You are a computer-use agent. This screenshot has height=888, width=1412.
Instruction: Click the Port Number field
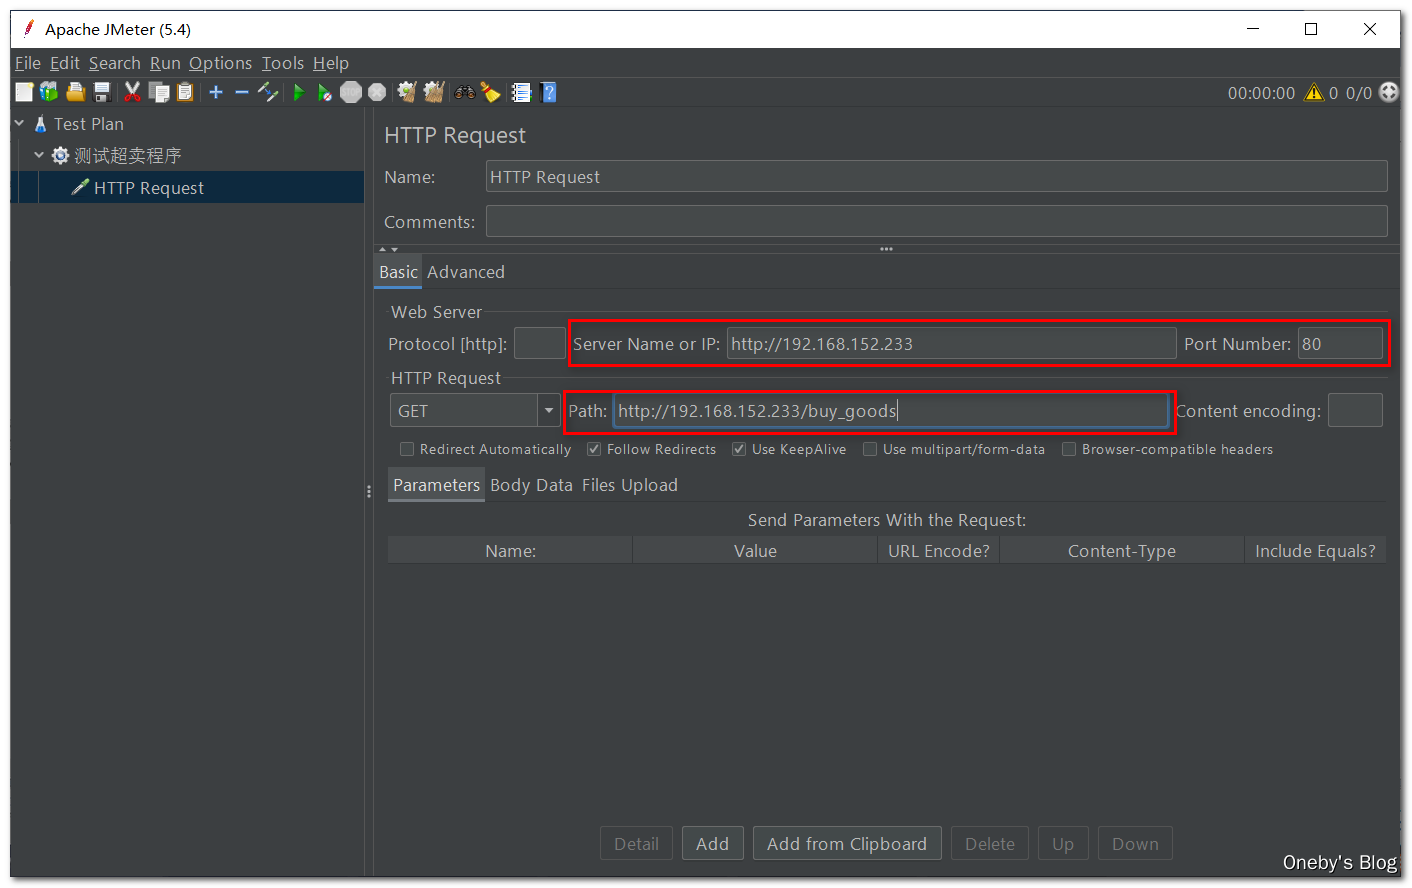click(1340, 343)
